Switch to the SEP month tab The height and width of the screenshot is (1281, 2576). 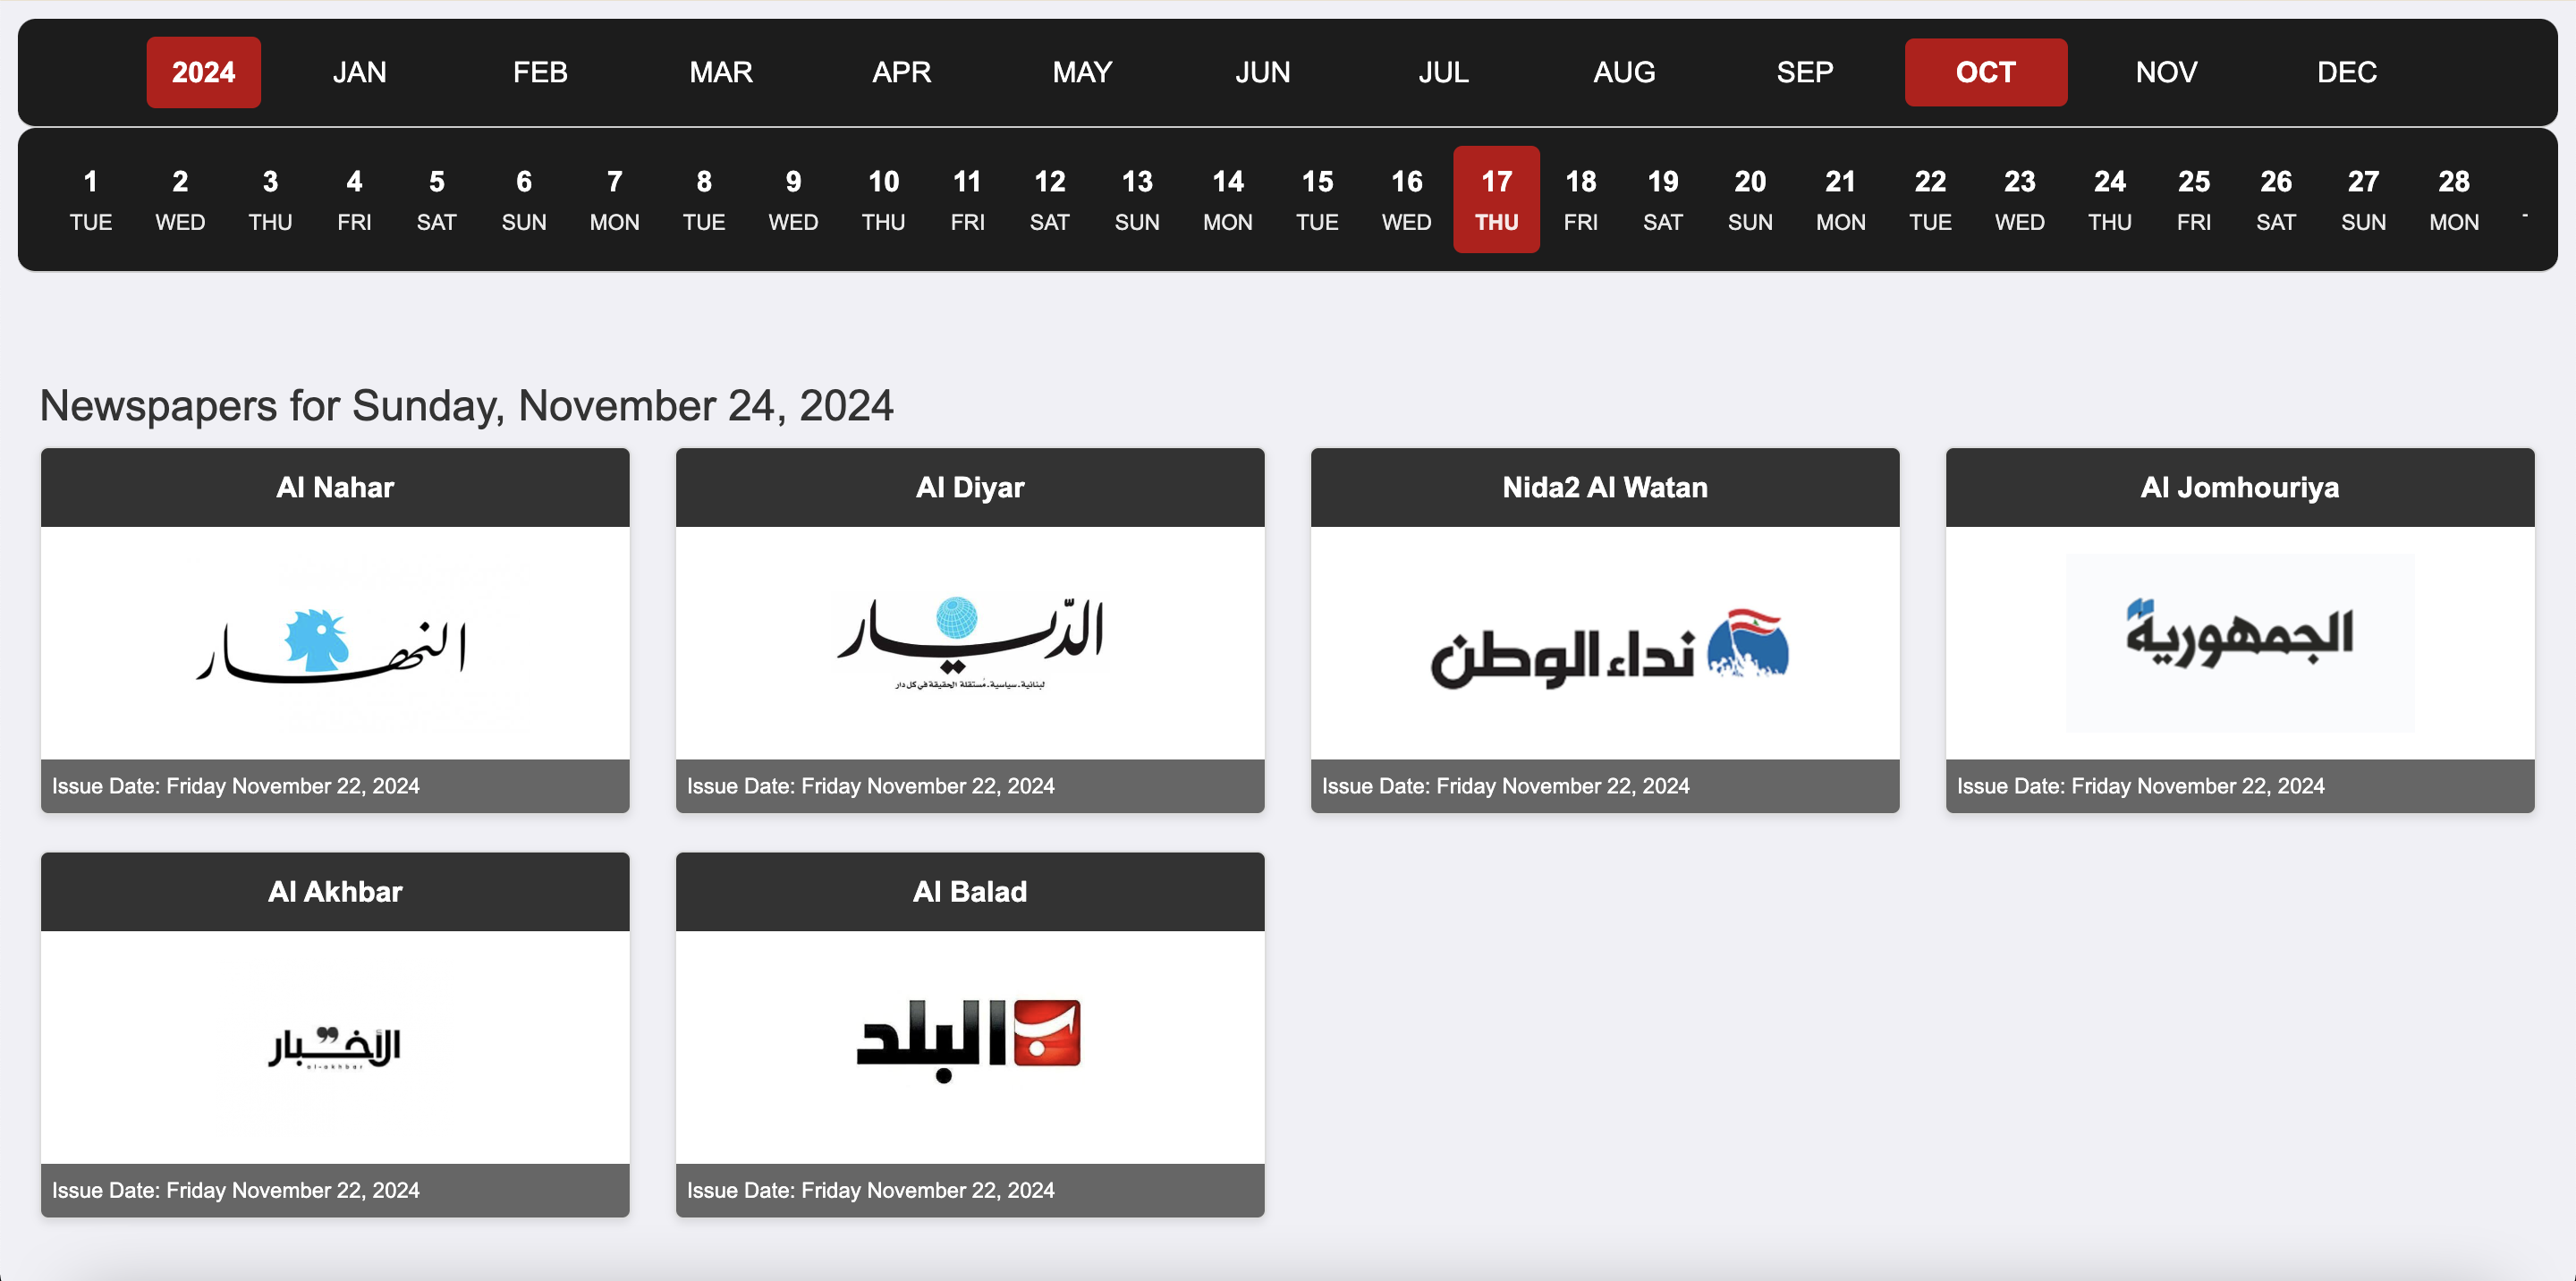[x=1804, y=72]
